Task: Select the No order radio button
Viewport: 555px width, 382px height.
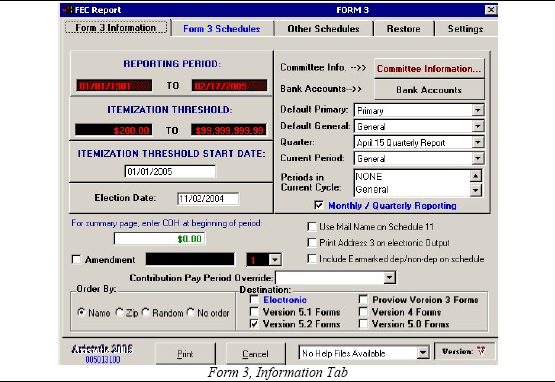Action: [190, 312]
